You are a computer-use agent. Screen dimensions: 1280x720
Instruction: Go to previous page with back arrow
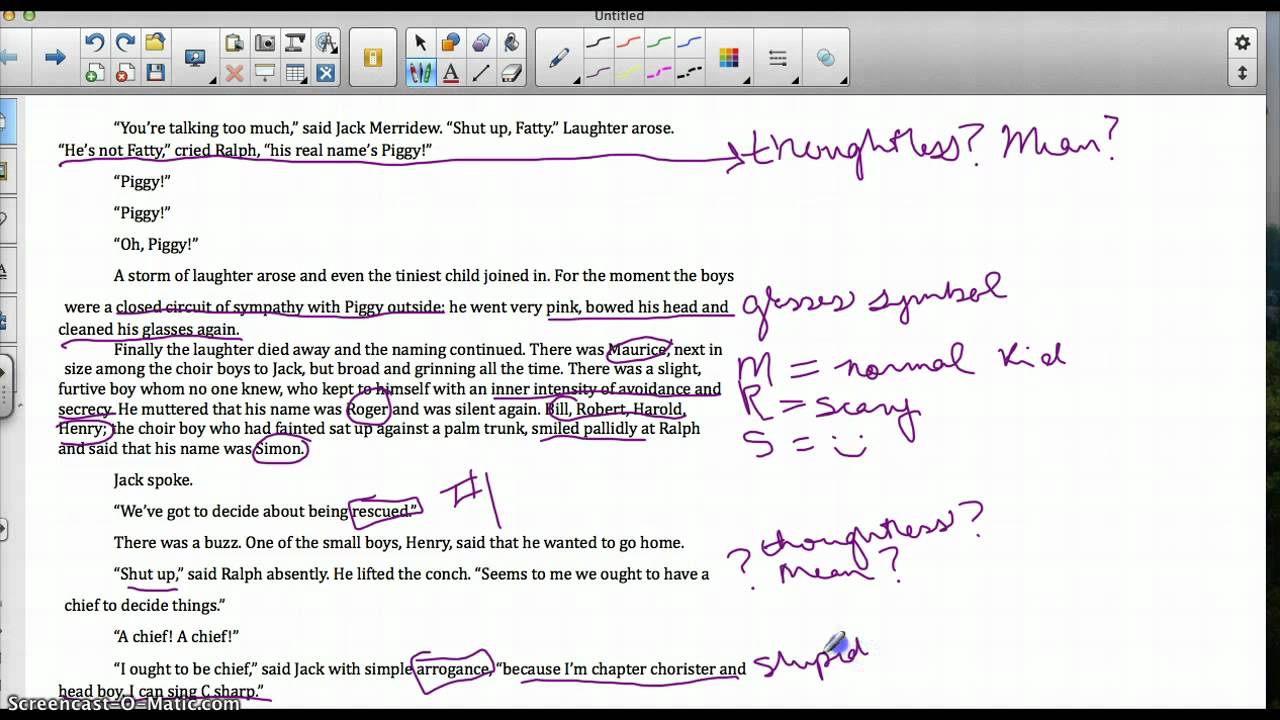tap(9, 57)
